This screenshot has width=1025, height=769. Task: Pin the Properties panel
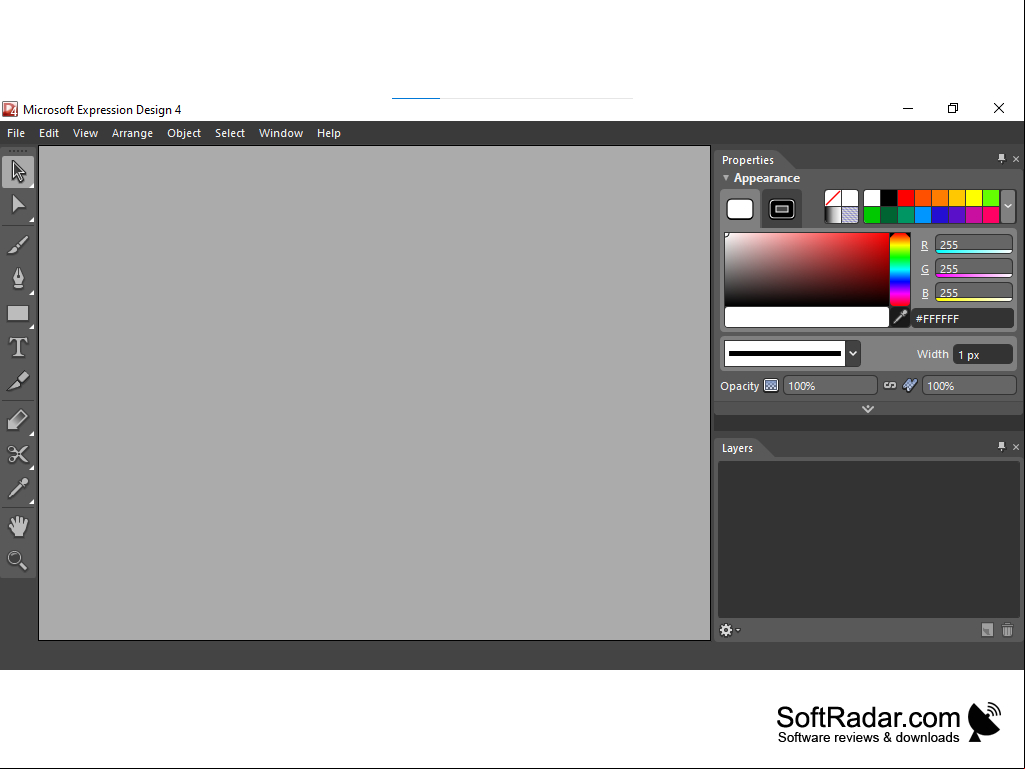pos(1001,159)
